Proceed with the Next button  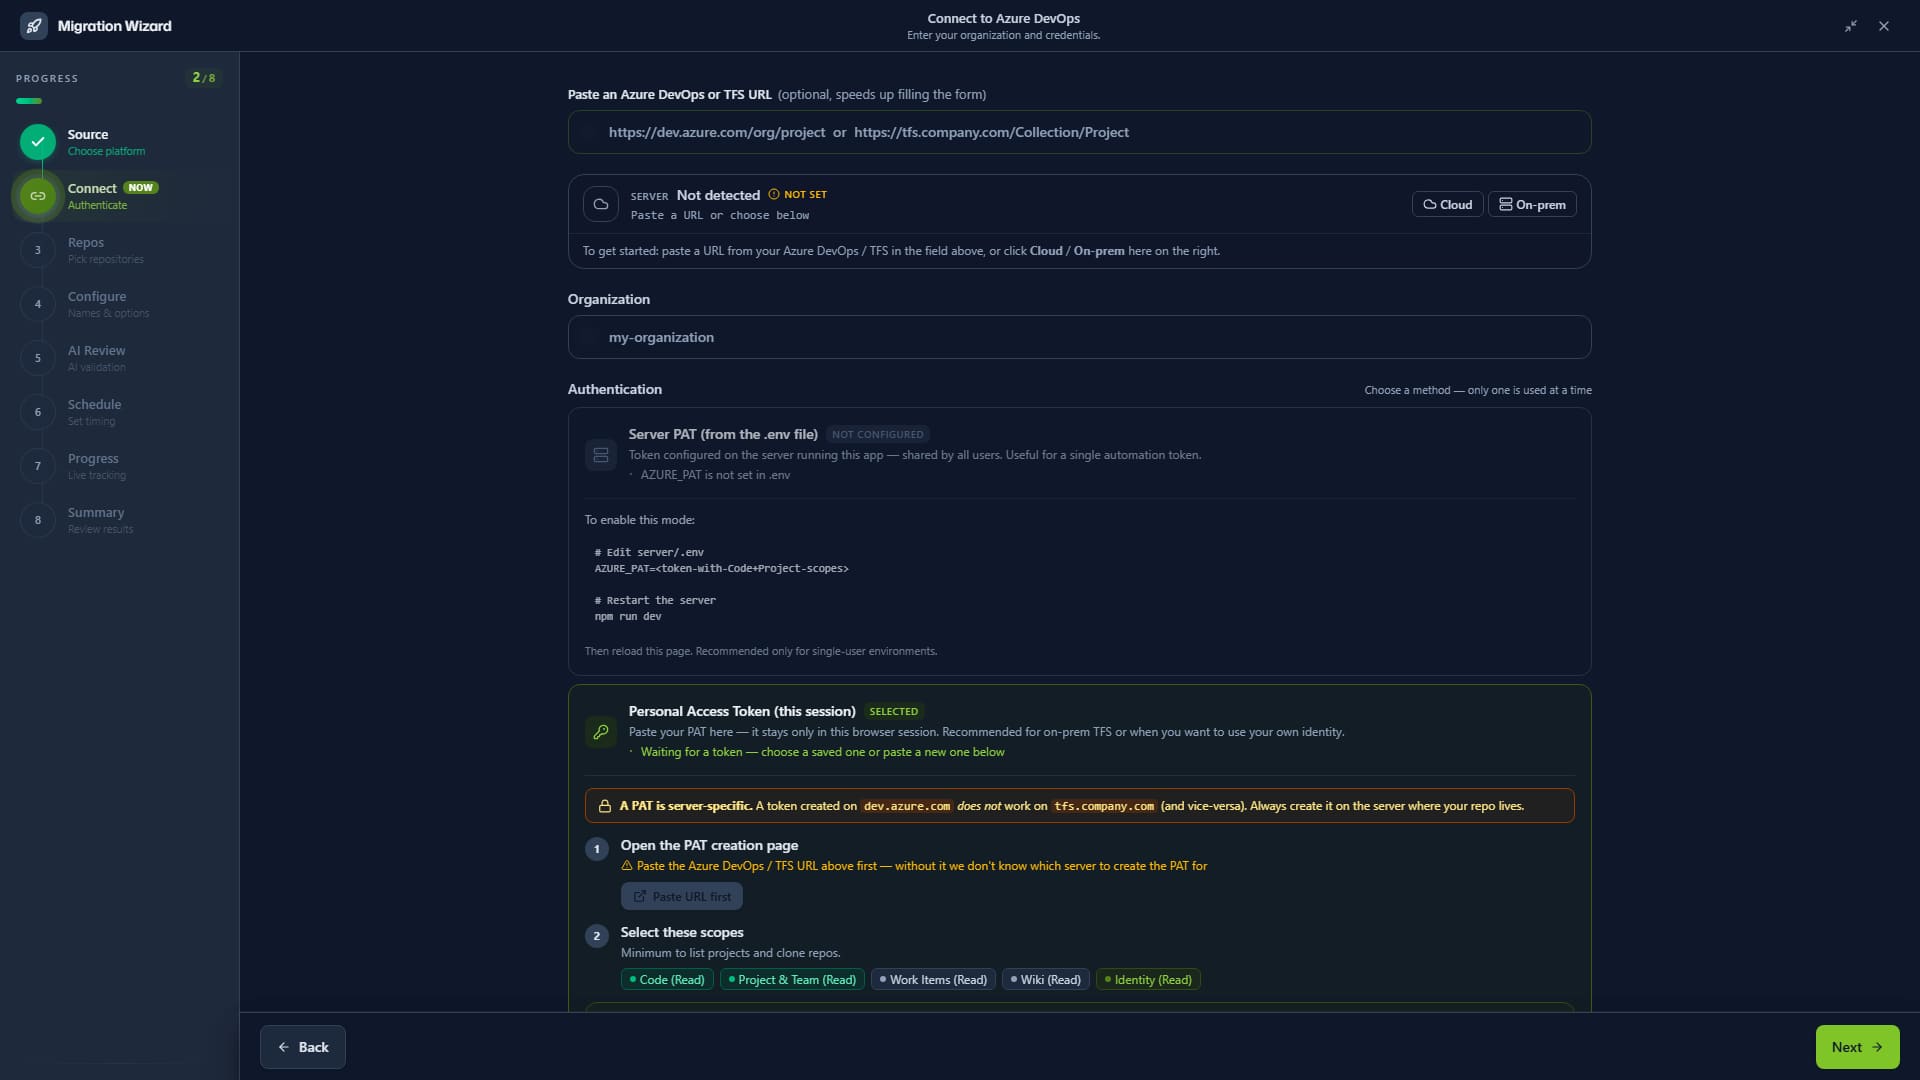click(x=1857, y=1047)
